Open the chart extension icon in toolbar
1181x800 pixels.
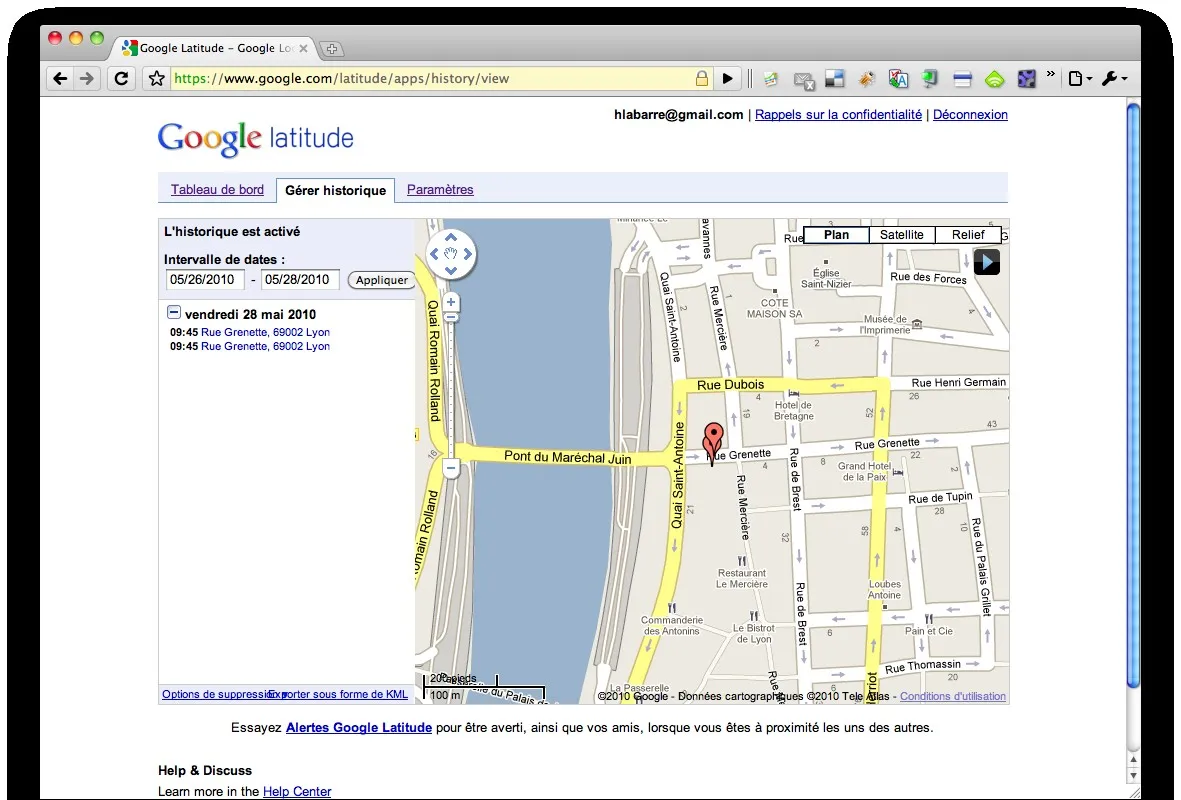(771, 78)
